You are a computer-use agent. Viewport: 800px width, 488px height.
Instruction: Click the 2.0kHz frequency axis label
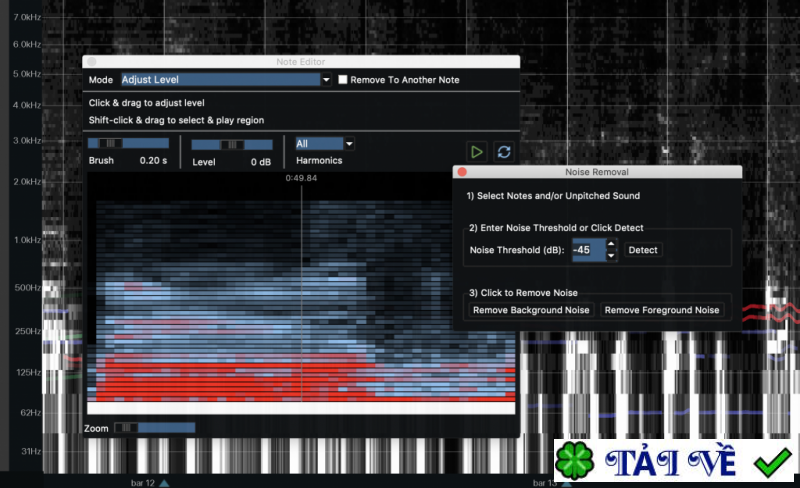click(x=28, y=182)
